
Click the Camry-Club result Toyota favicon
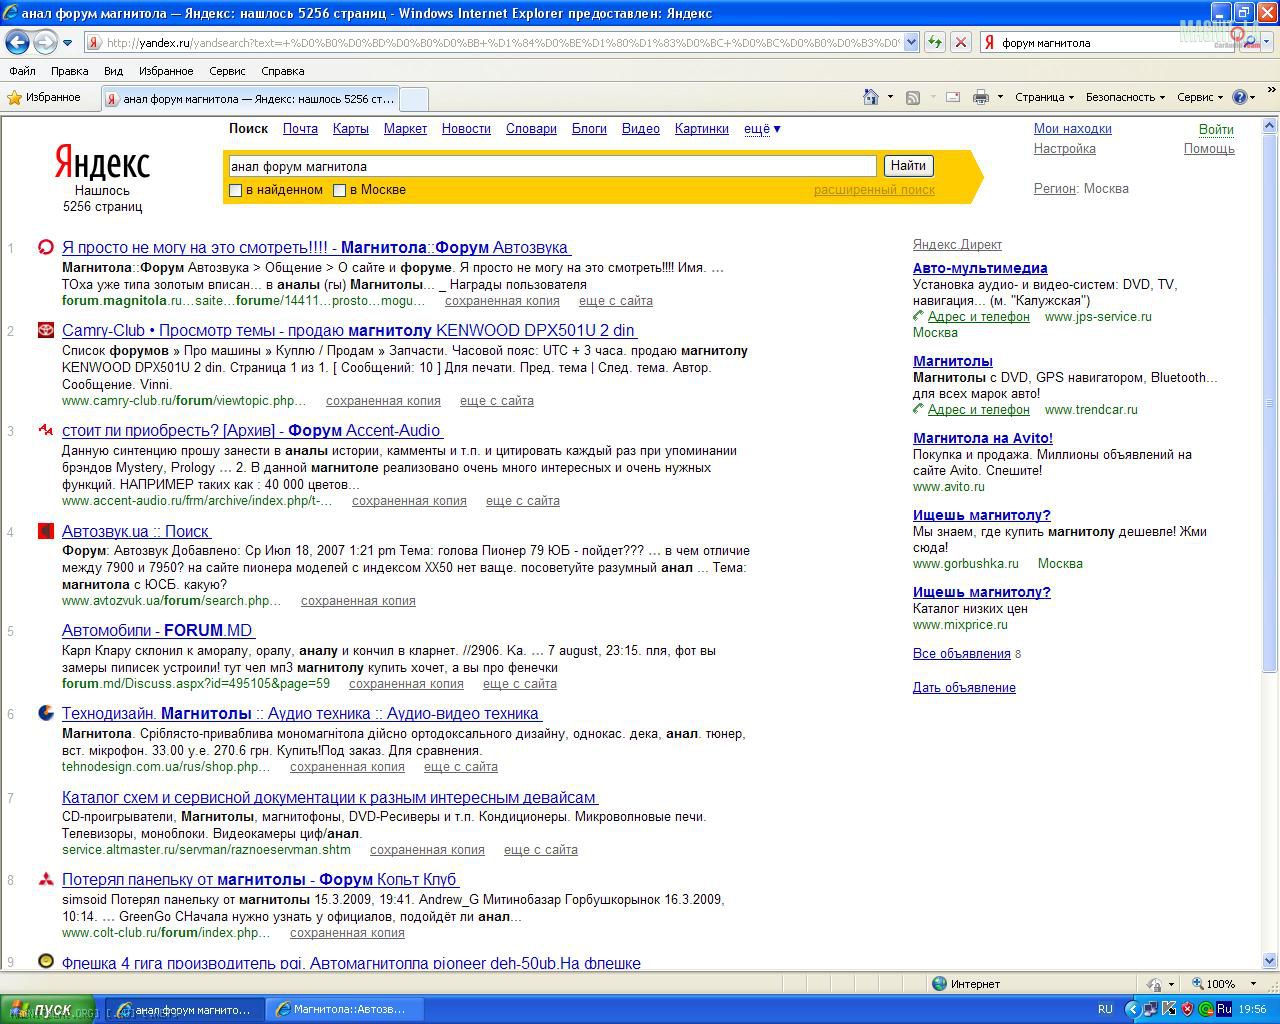45,330
